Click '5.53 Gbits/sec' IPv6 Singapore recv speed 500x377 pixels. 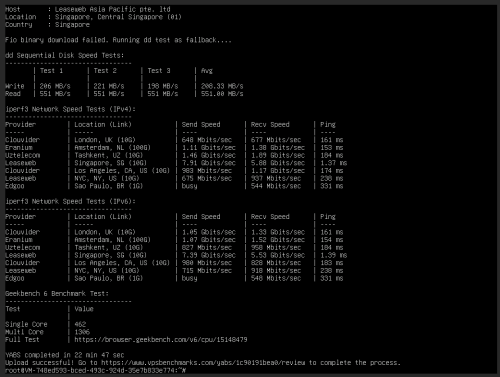click(278, 255)
